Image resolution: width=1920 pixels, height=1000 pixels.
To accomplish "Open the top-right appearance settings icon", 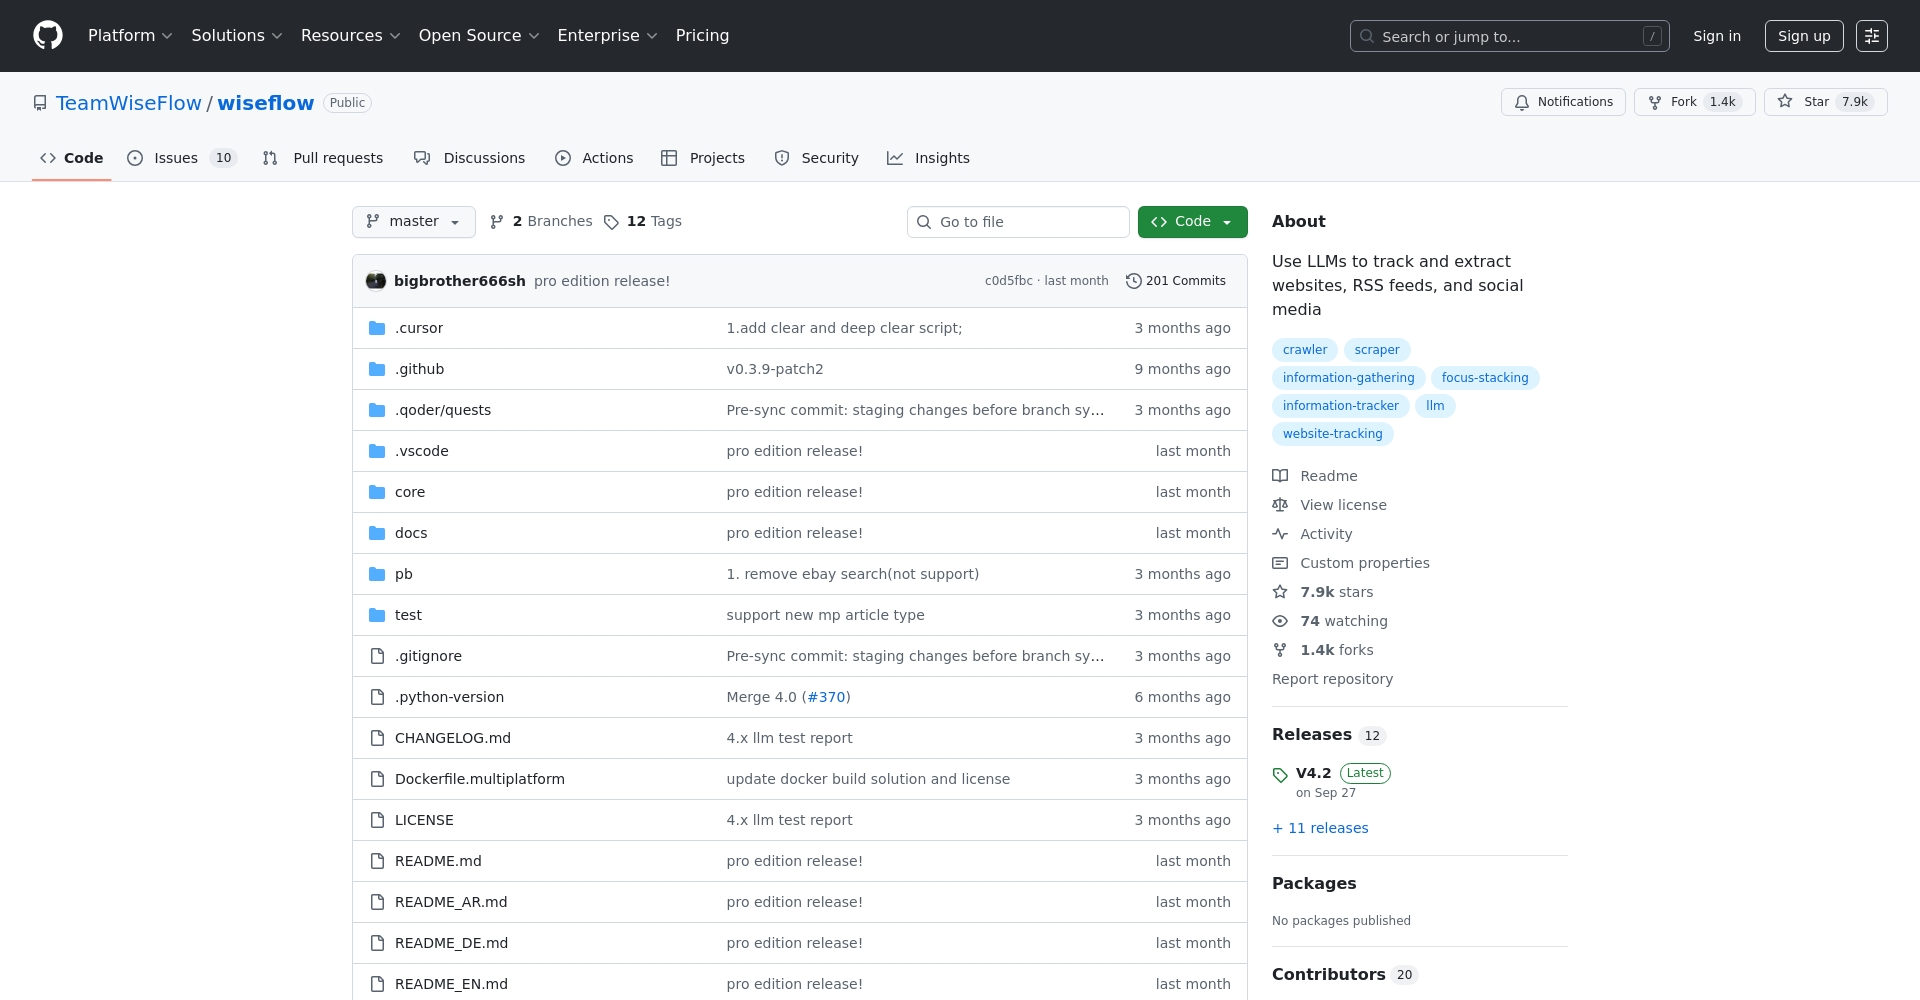I will click(x=1871, y=36).
